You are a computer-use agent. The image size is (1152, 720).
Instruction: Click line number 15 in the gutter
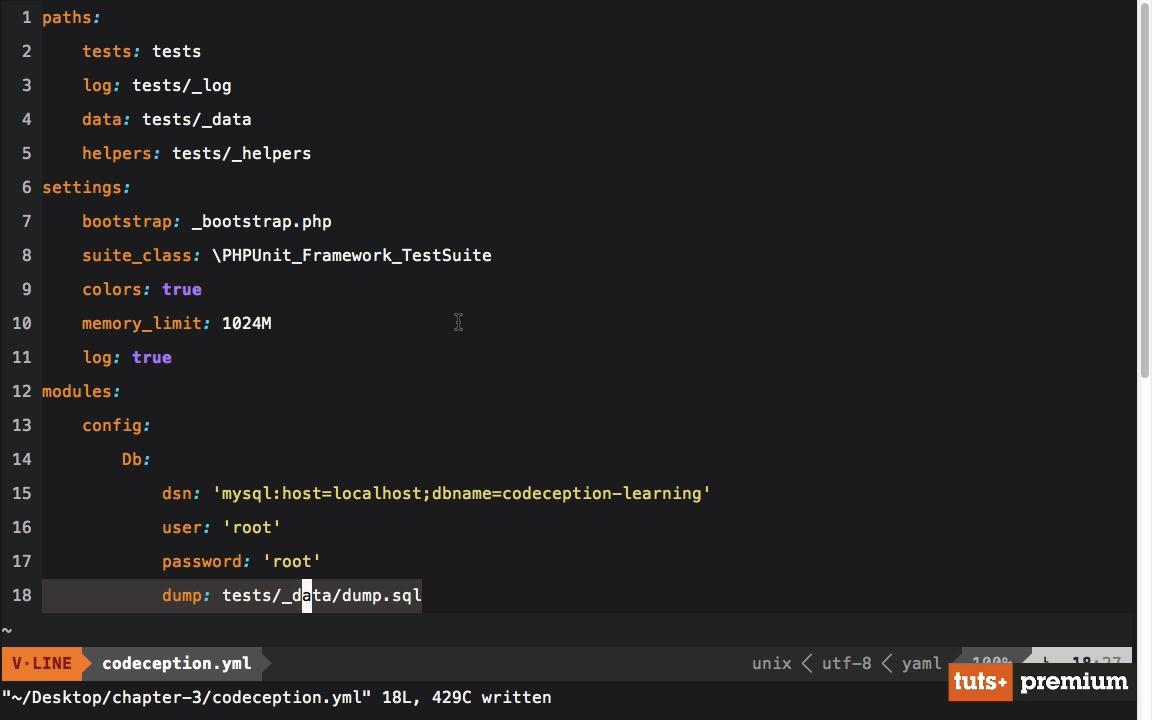pyautogui.click(x=22, y=493)
